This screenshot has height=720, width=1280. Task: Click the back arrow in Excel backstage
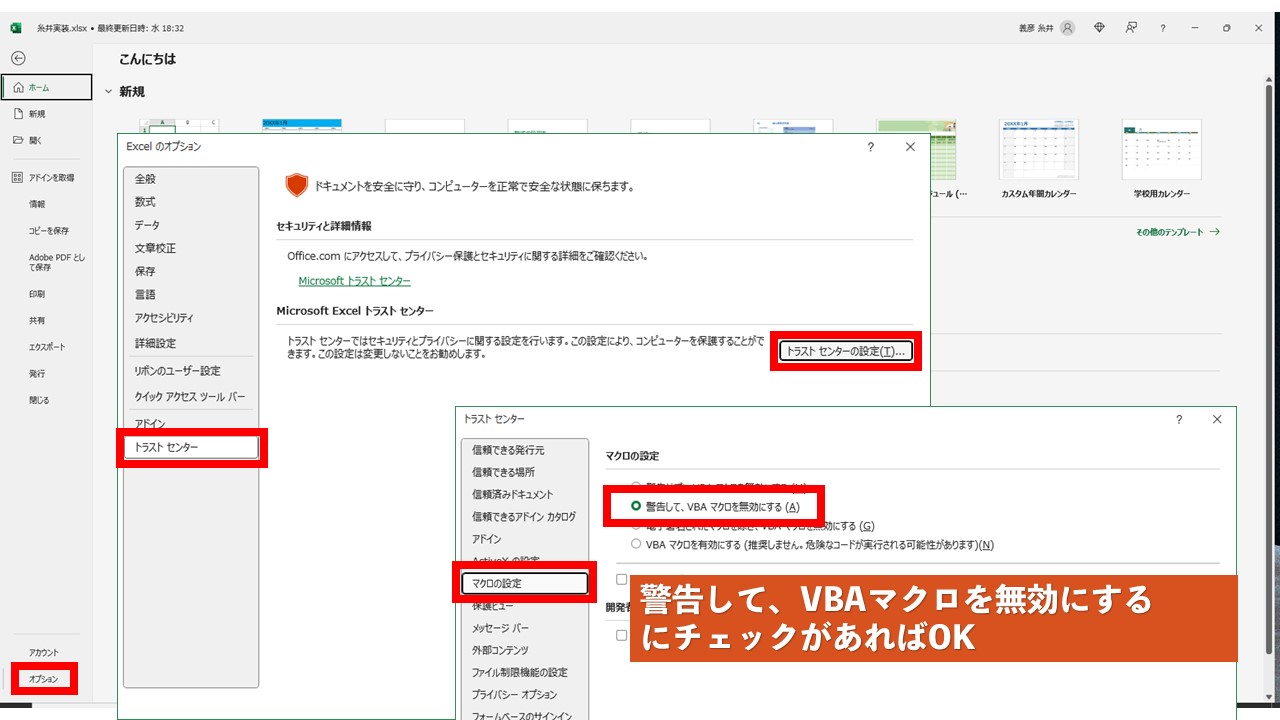point(18,58)
